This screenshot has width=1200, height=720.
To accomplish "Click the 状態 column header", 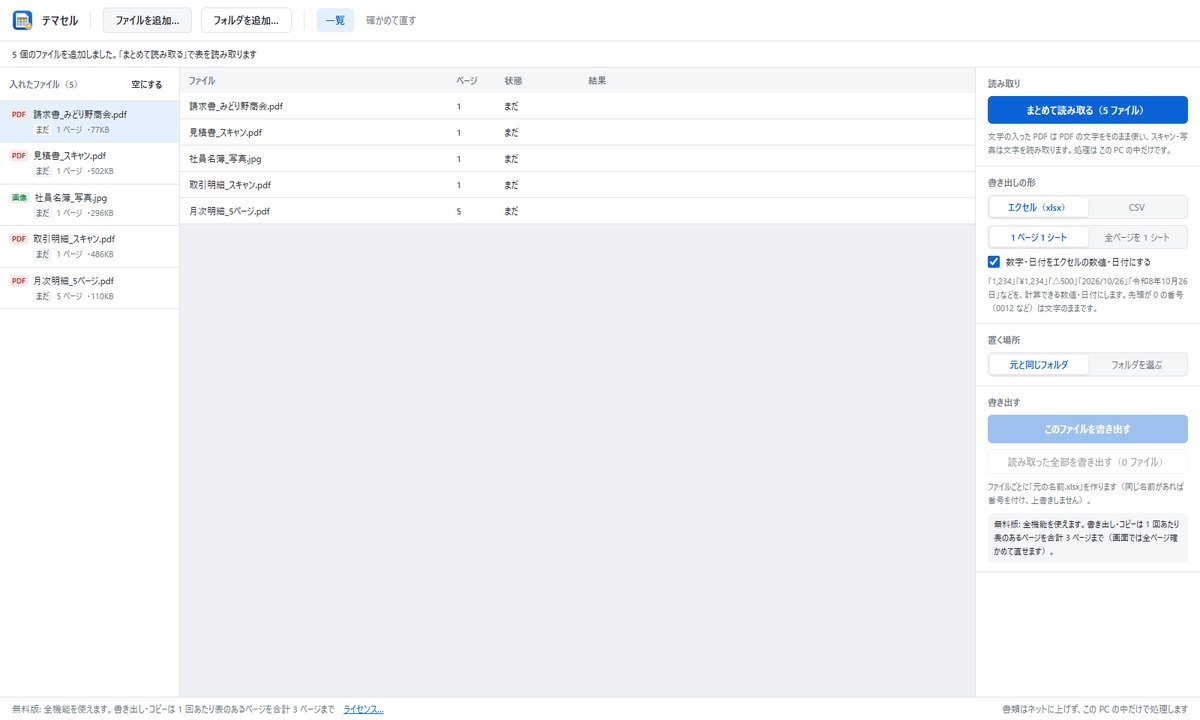I will click(x=513, y=80).
